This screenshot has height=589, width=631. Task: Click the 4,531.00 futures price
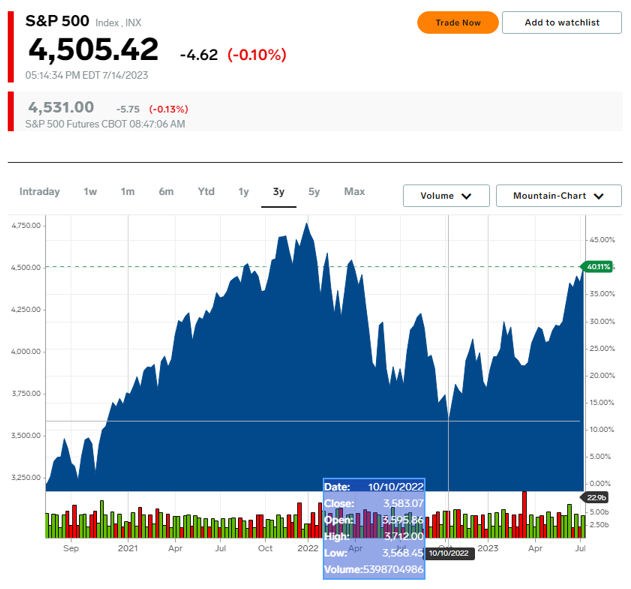click(61, 107)
